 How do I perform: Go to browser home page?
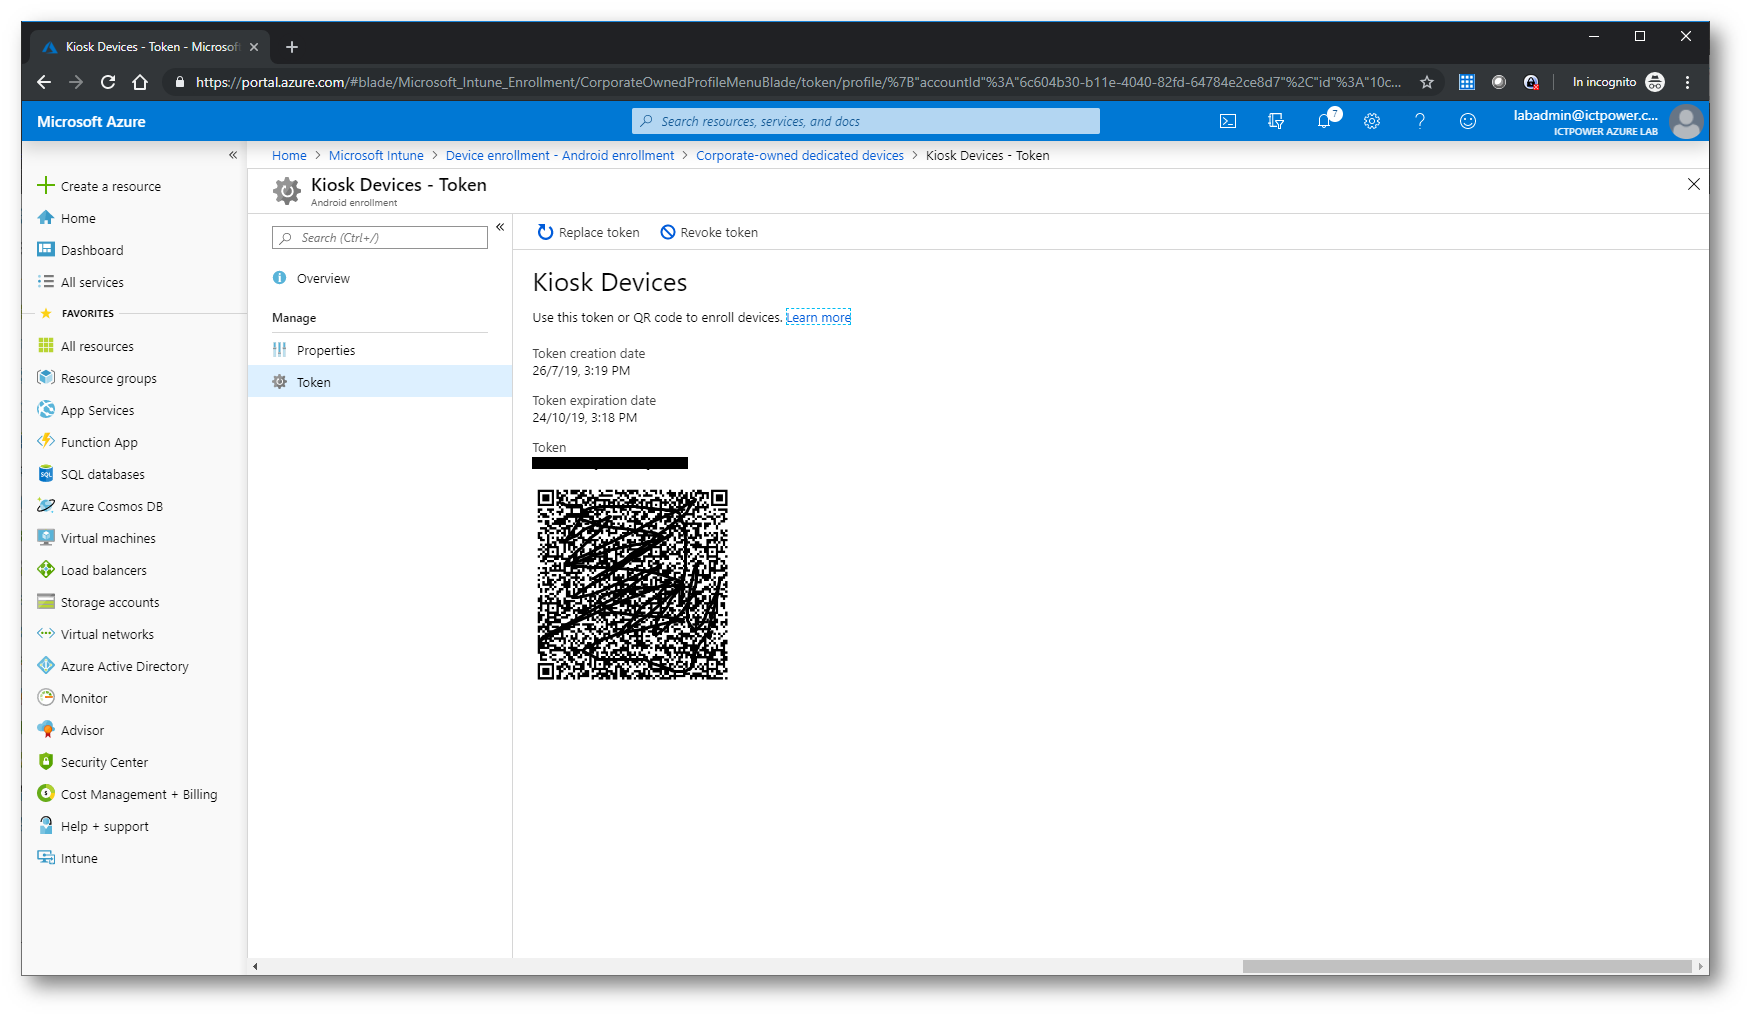[x=140, y=82]
